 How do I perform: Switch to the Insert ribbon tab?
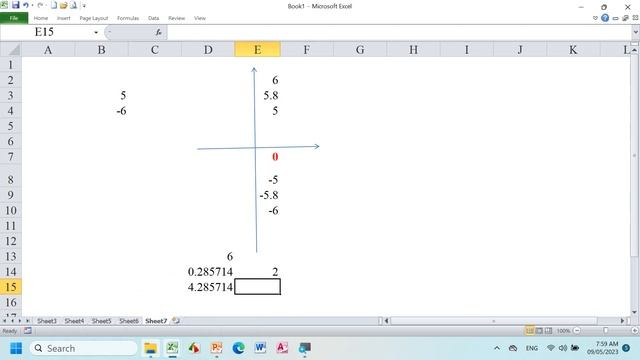tap(63, 18)
